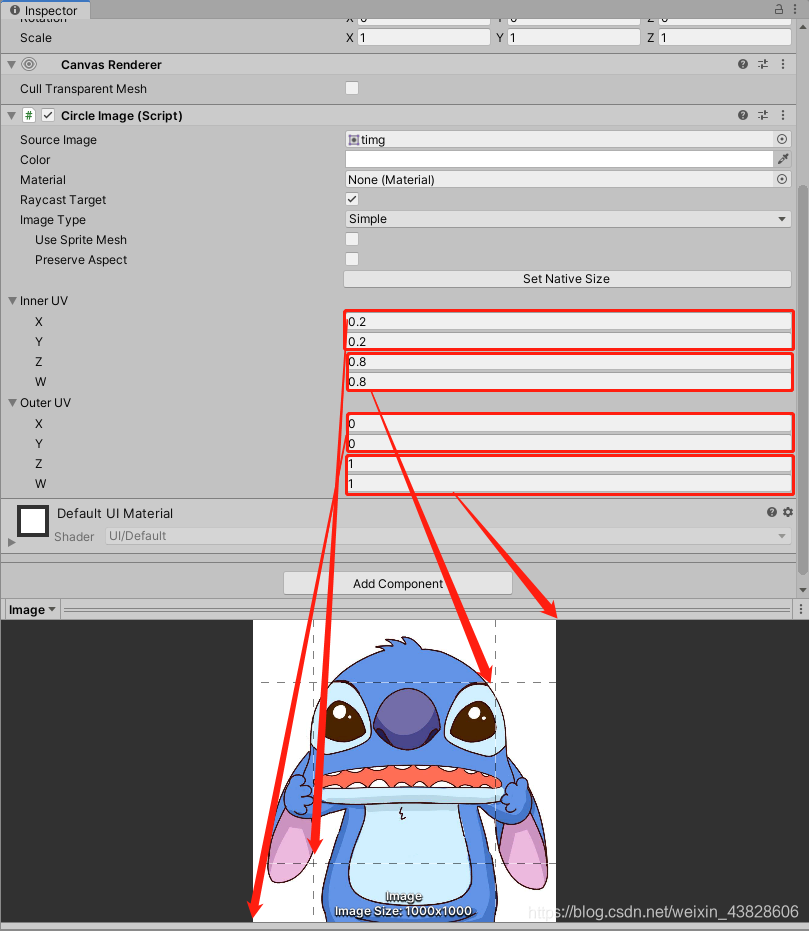Open the Inspector tab options menu
This screenshot has width=809, height=931.
tap(795, 9)
